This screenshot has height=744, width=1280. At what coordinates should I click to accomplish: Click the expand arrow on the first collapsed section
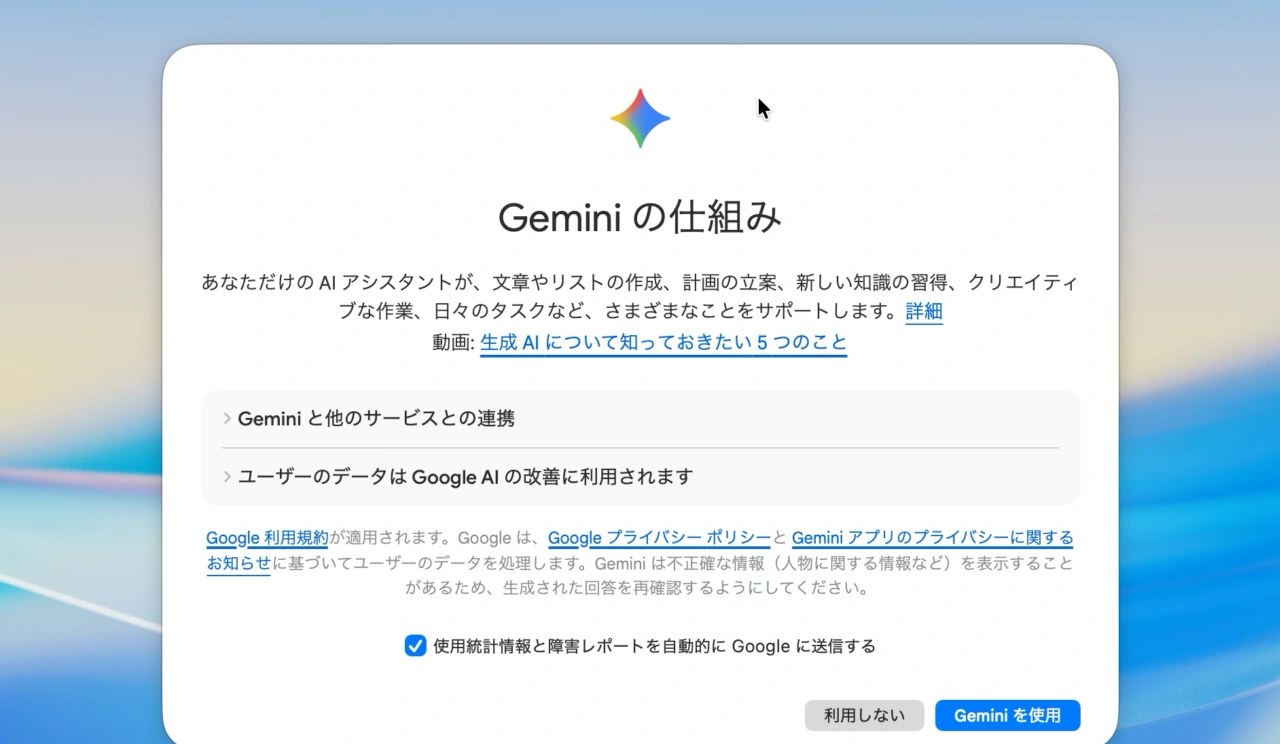[x=227, y=419]
